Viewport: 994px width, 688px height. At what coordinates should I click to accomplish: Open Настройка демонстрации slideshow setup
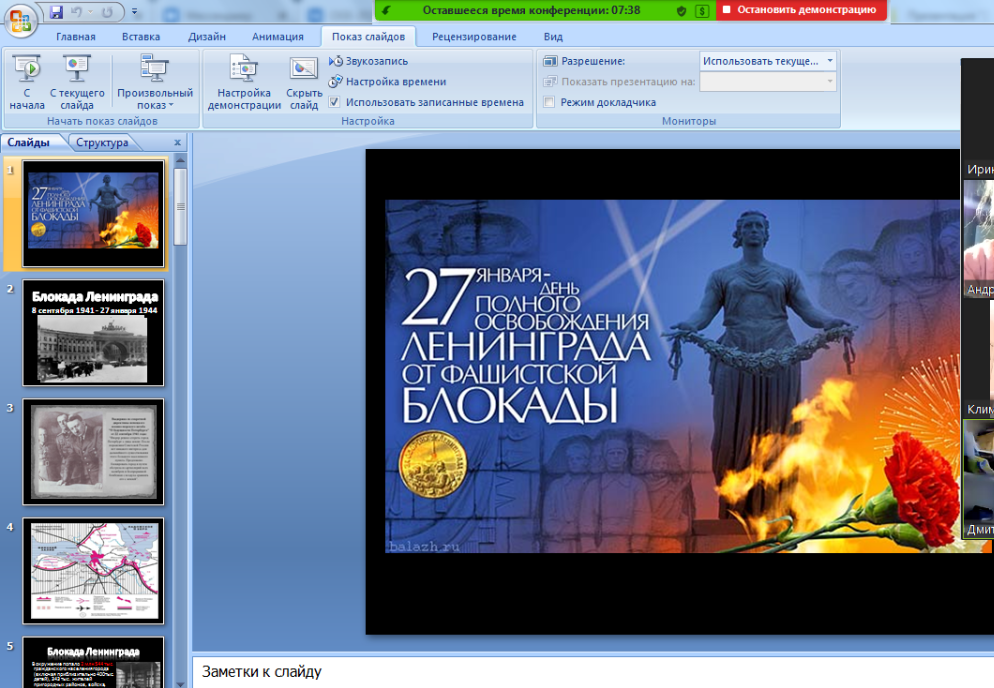(x=244, y=82)
